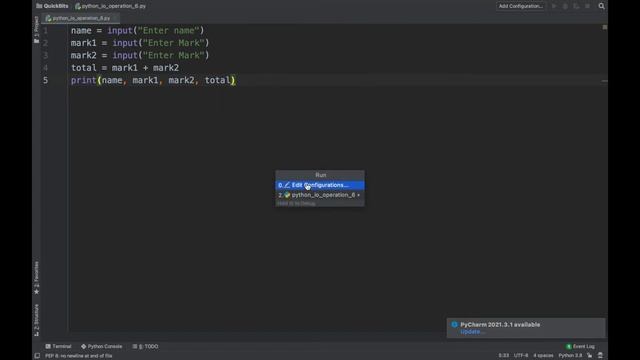Click line number 1 in gutter
Image resolution: width=640 pixels, height=360 pixels.
(x=46, y=31)
